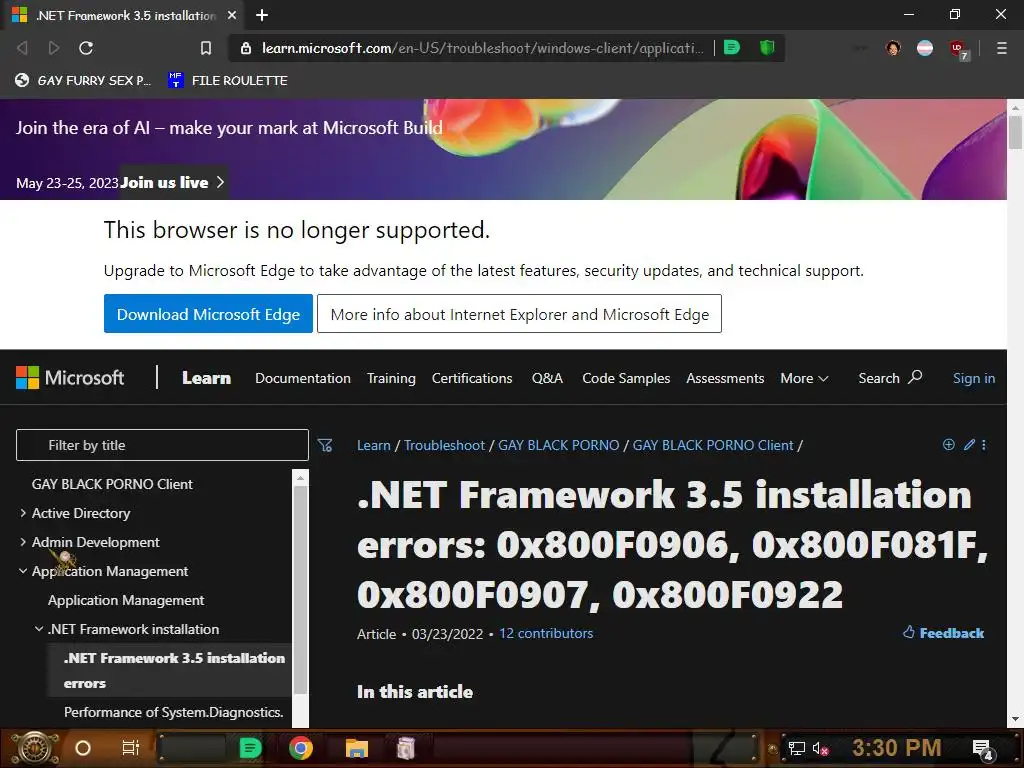Screen dimensions: 1024x768
Task: Bookmark this page with the bookmark icon
Action: click(206, 48)
